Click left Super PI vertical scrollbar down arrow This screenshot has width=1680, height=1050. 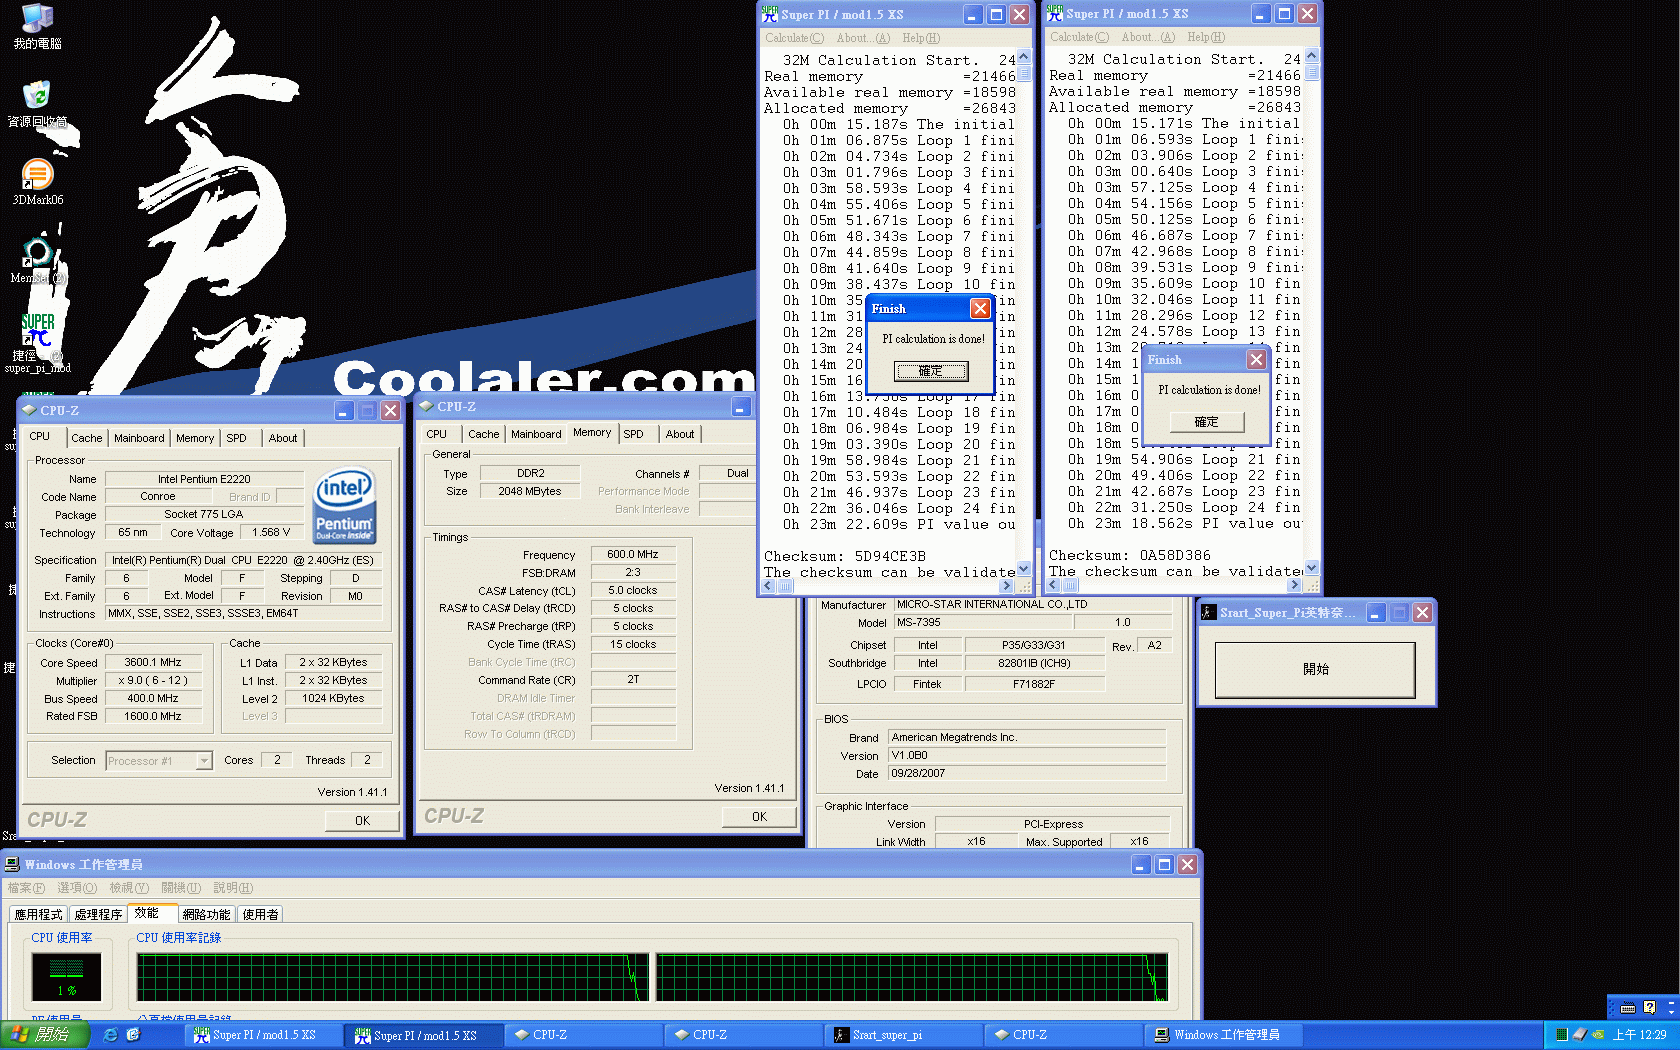(x=1023, y=570)
